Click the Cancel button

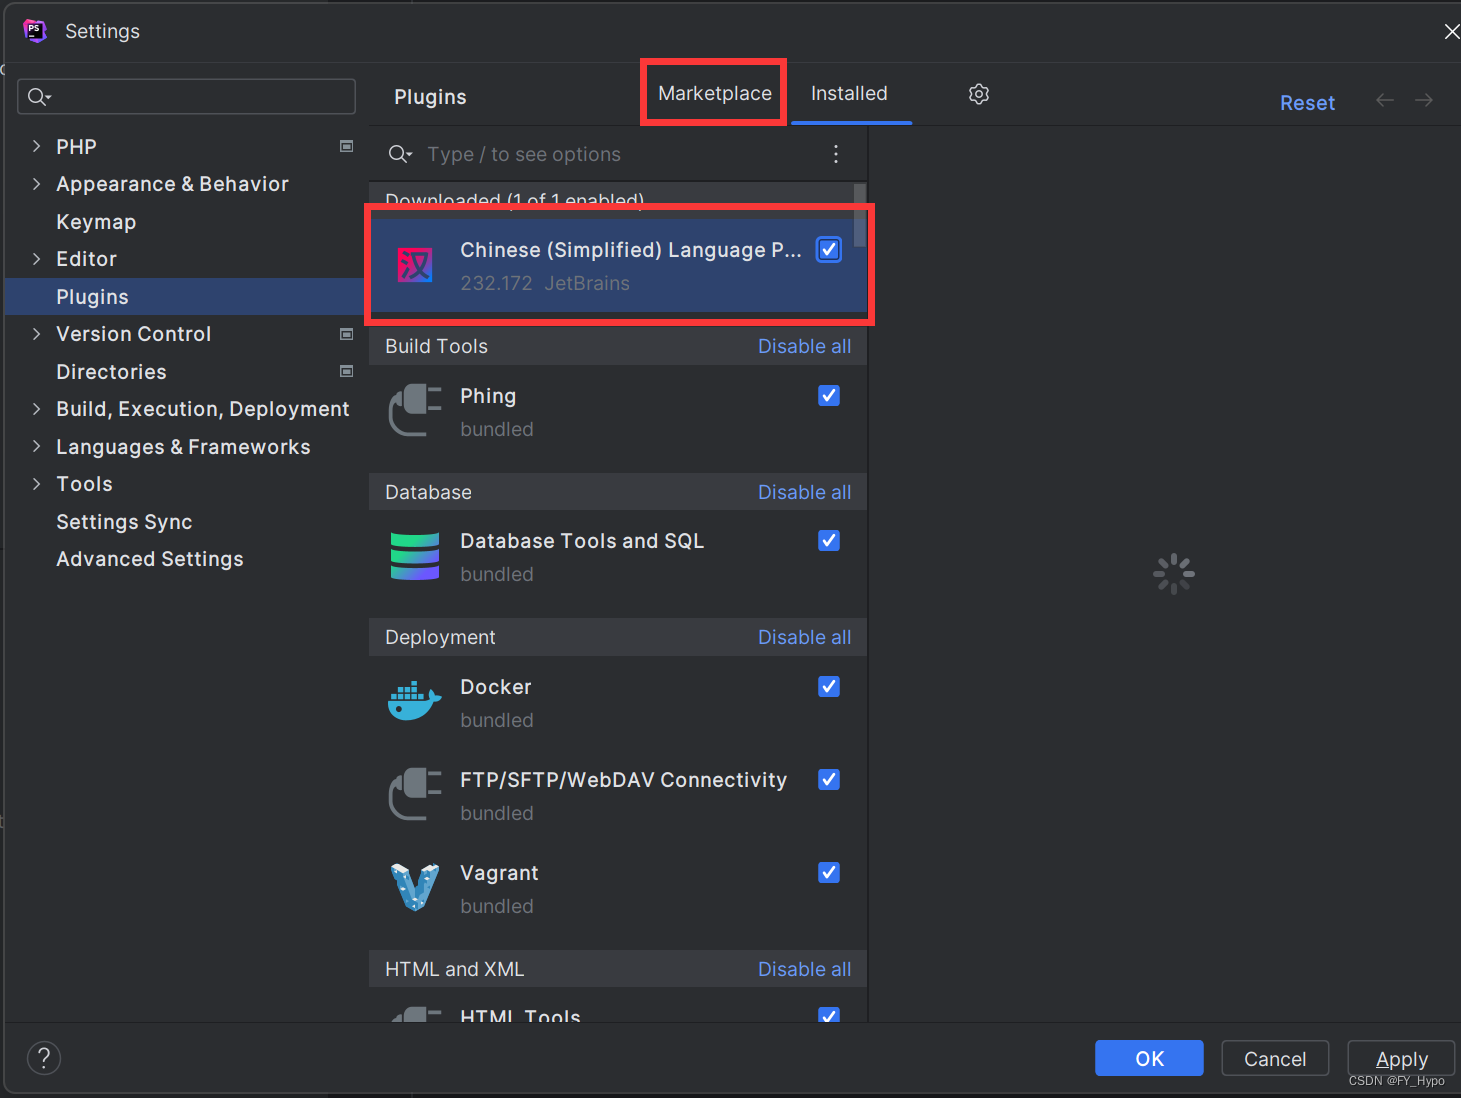tap(1275, 1058)
